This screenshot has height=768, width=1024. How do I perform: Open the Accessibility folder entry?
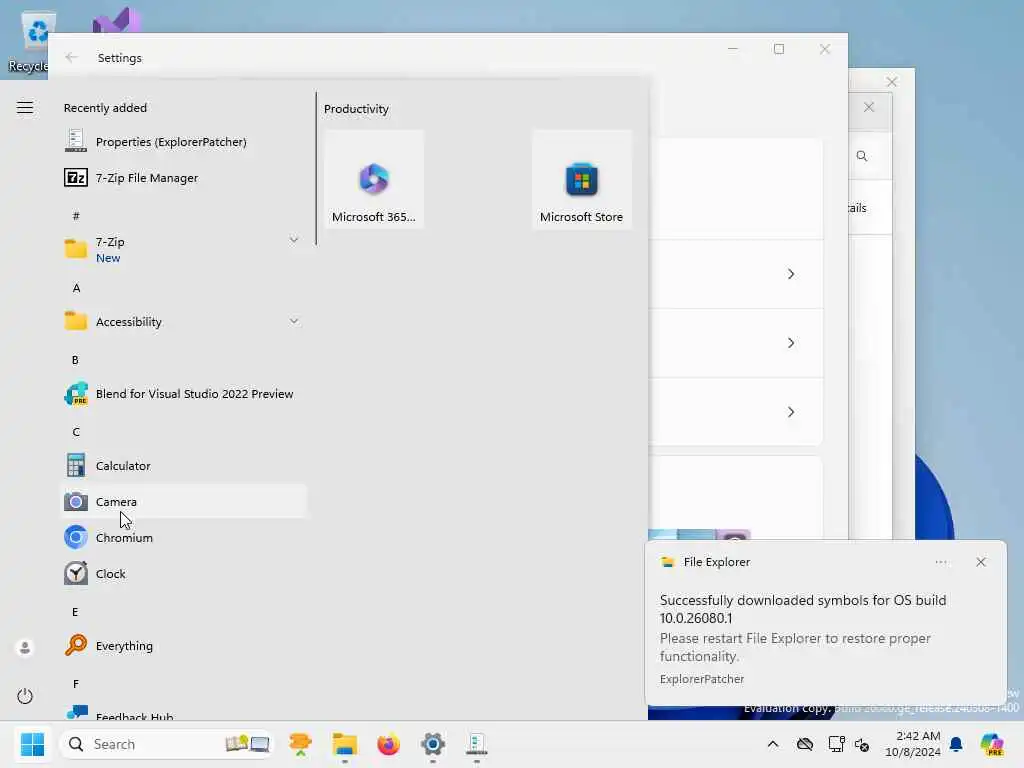(x=184, y=321)
